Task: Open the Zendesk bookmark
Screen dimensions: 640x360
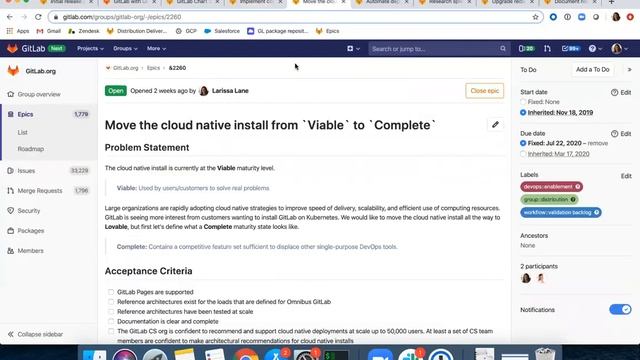Action: pos(84,31)
